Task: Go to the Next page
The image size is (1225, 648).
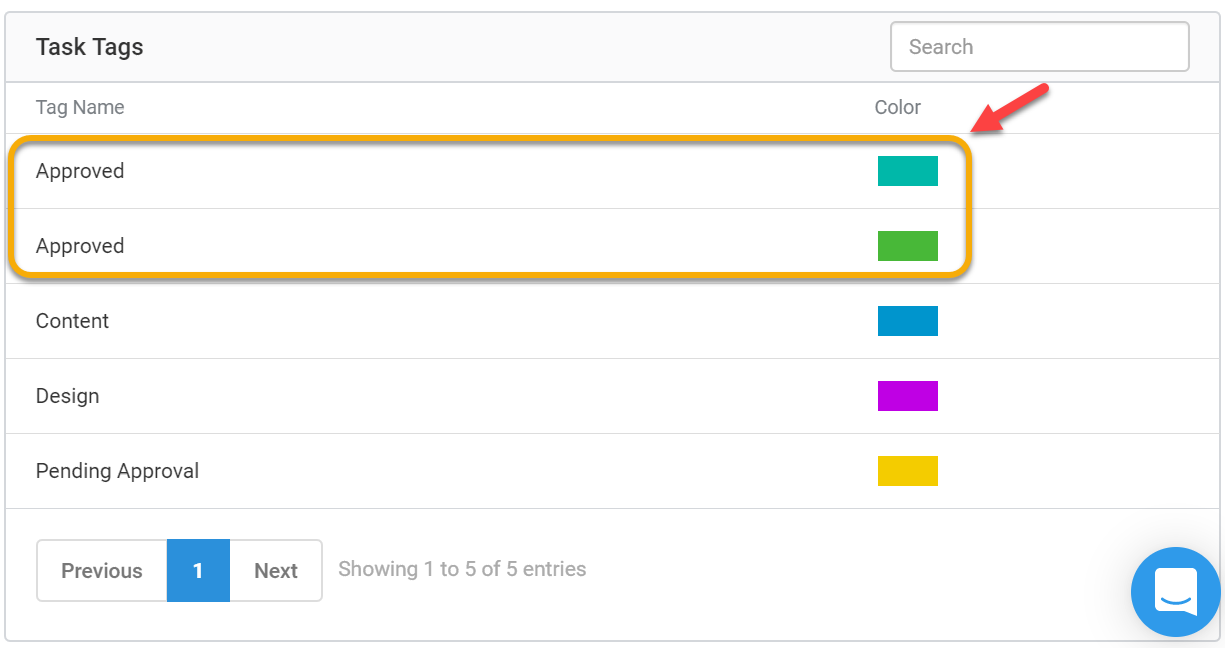Action: pos(276,571)
